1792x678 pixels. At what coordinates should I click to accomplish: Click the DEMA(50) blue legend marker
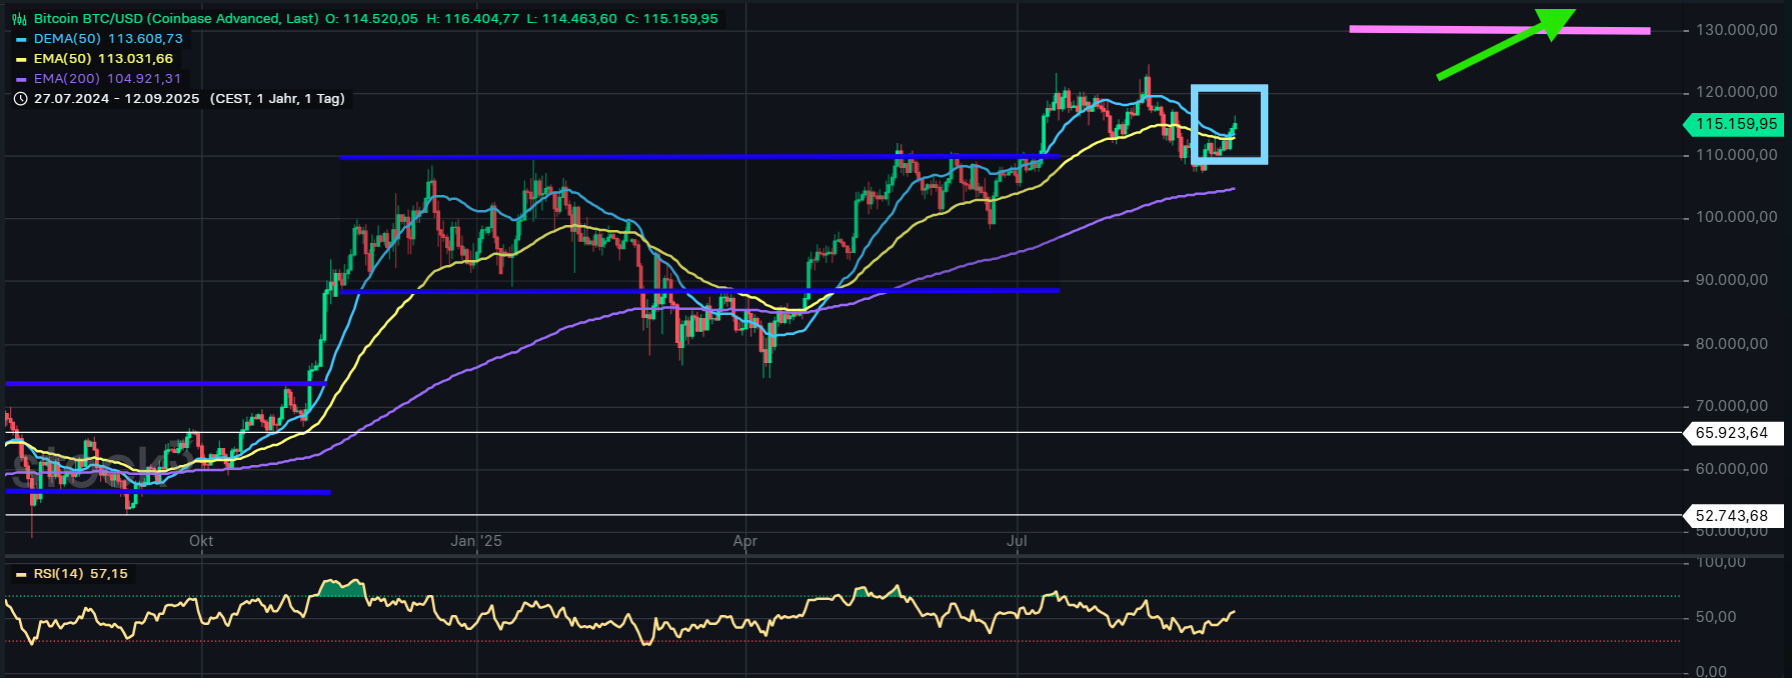pos(21,39)
